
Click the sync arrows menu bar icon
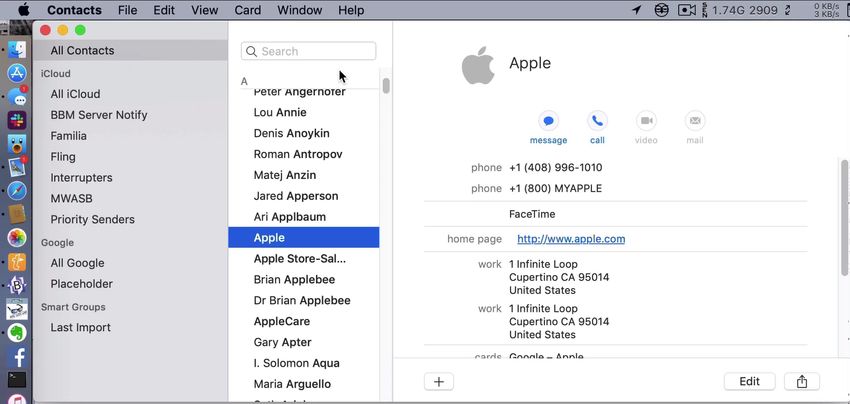pyautogui.click(x=787, y=10)
